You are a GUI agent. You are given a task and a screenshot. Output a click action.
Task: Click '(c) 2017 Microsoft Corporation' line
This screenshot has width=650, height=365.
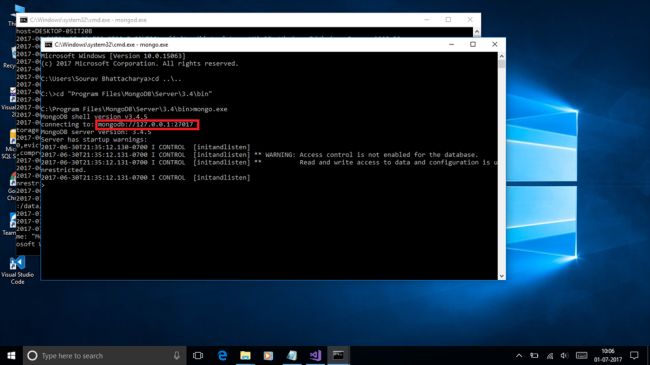[140, 63]
